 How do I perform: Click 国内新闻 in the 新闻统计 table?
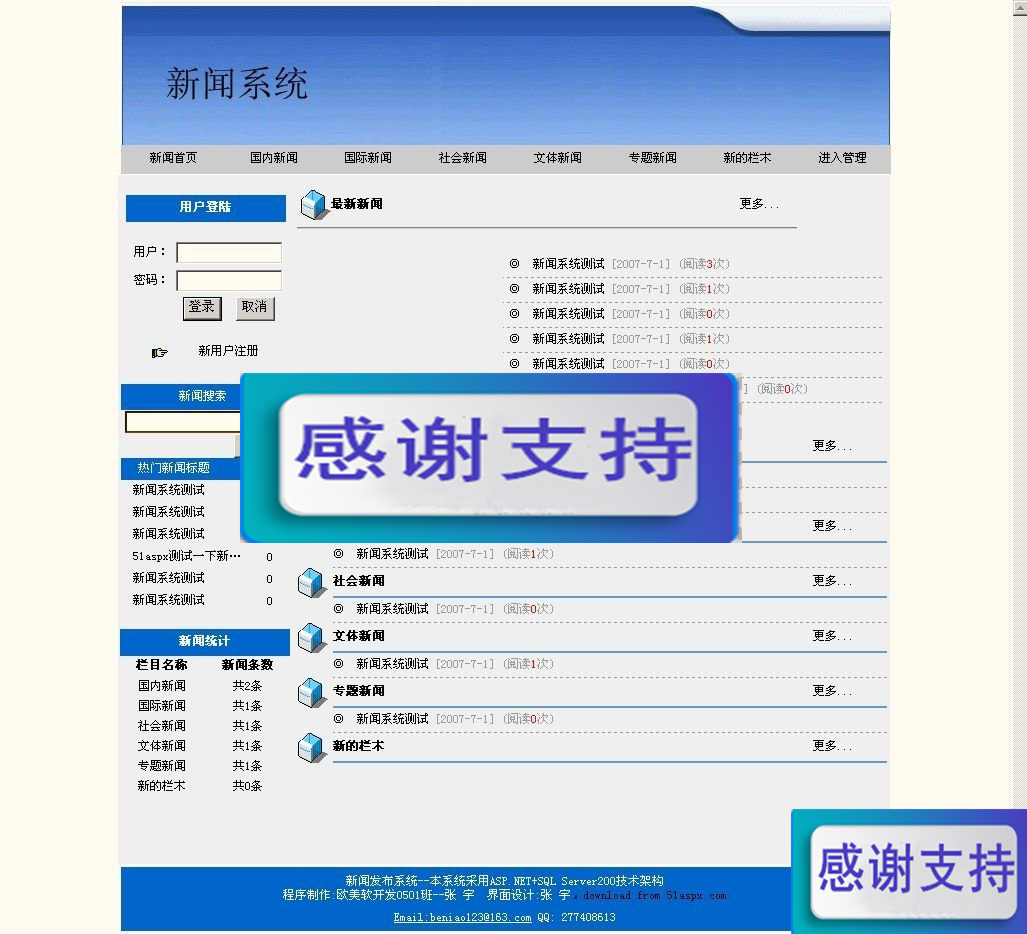click(162, 686)
